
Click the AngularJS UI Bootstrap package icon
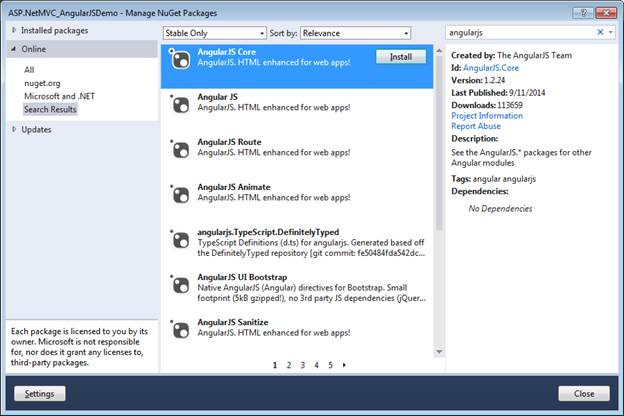(x=180, y=285)
